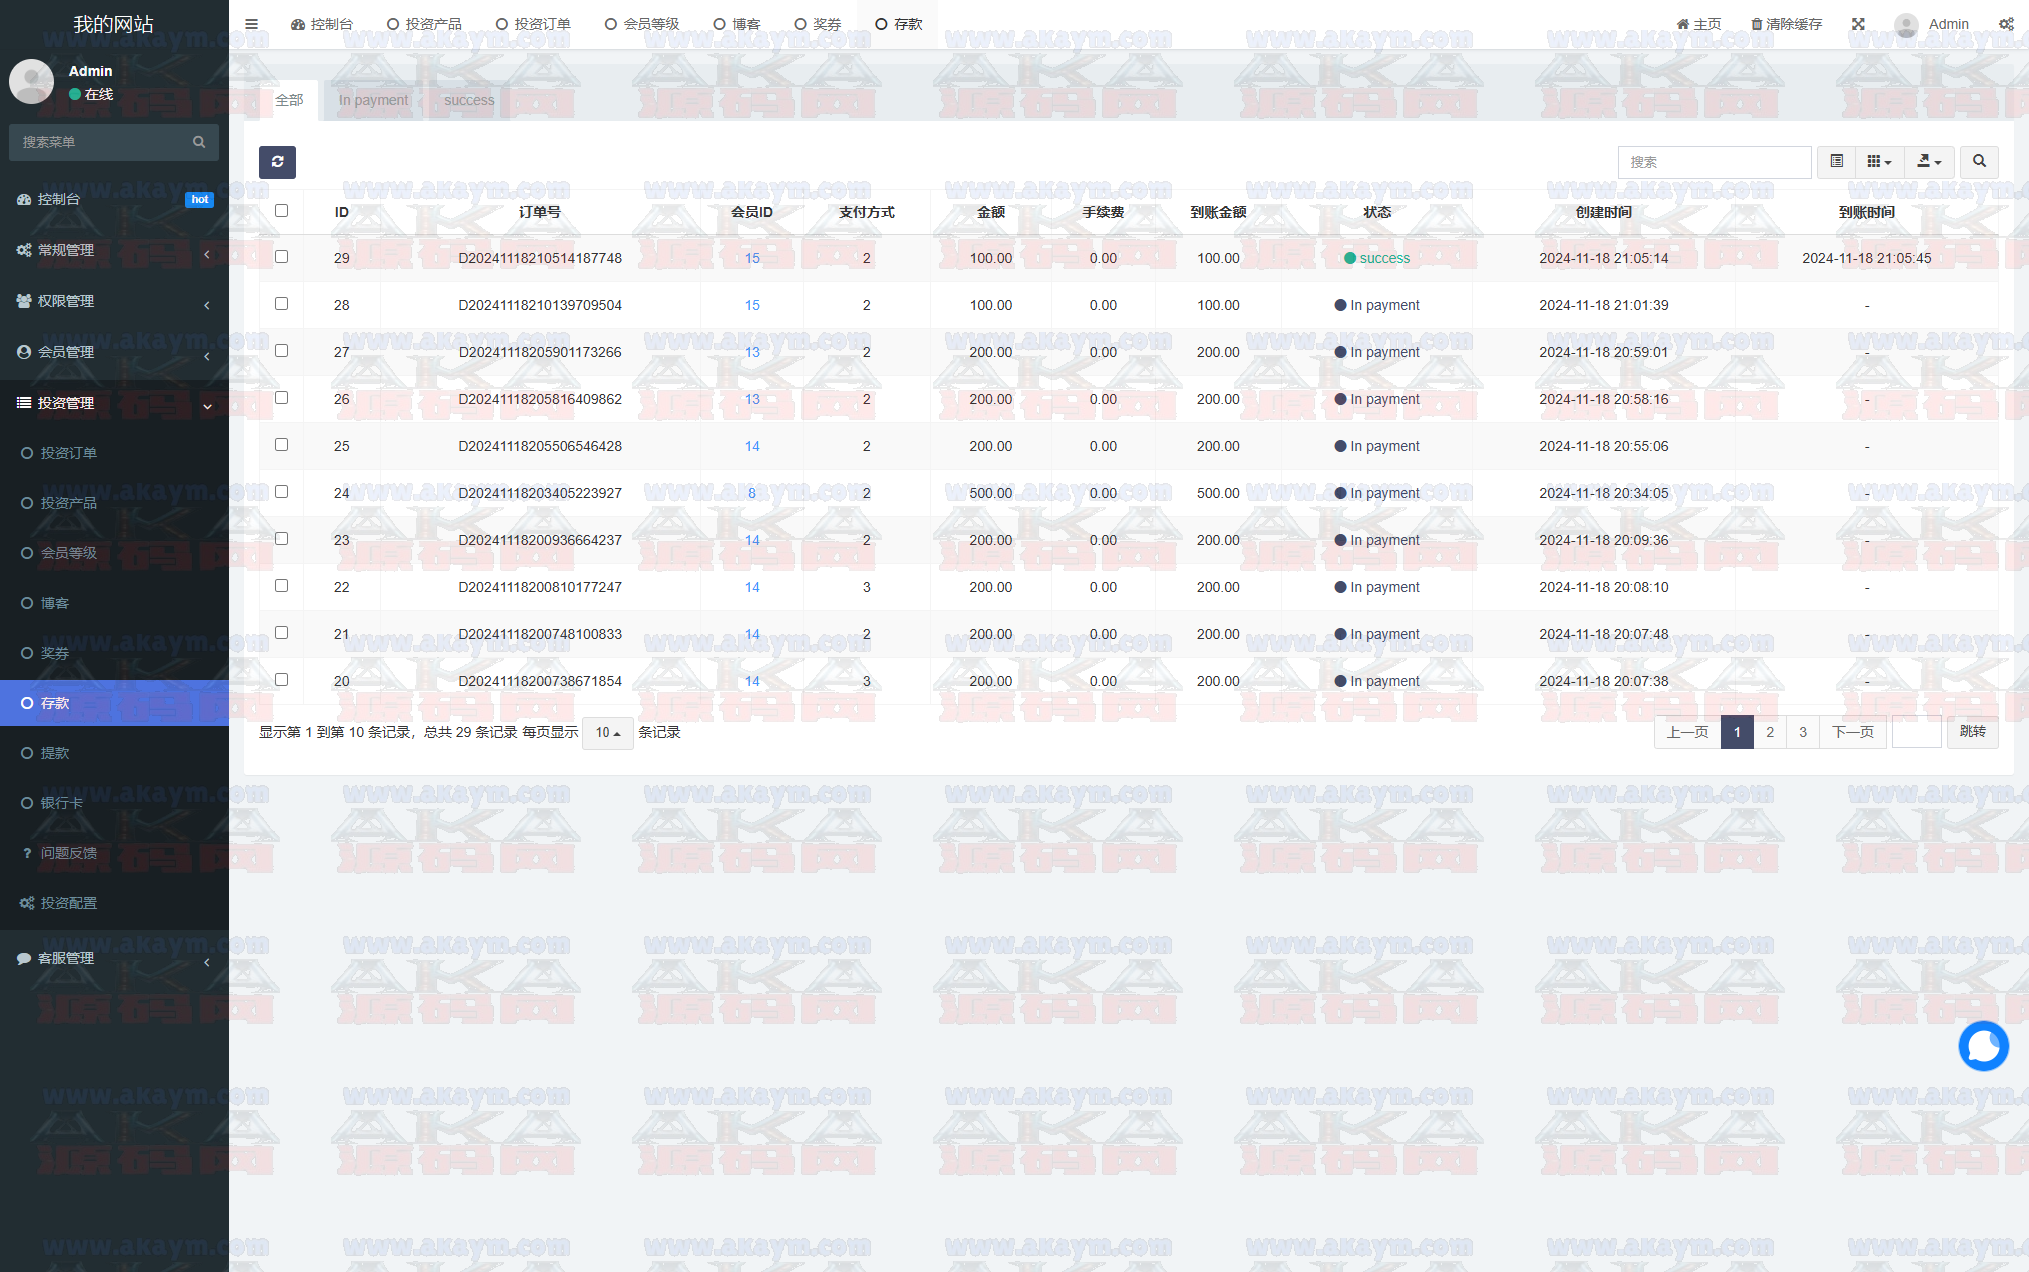Click the refresh table button

pyautogui.click(x=277, y=162)
